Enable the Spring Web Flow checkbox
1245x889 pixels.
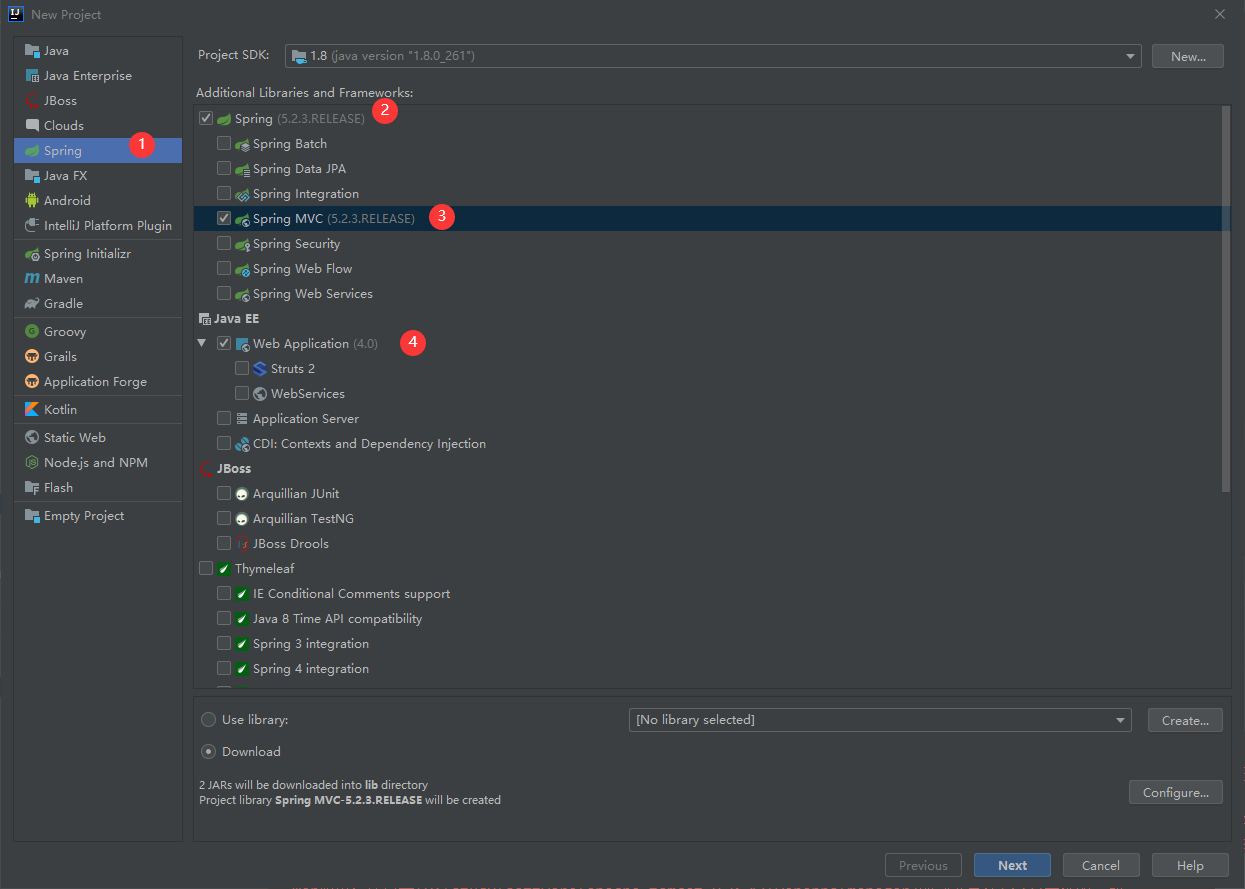point(224,268)
